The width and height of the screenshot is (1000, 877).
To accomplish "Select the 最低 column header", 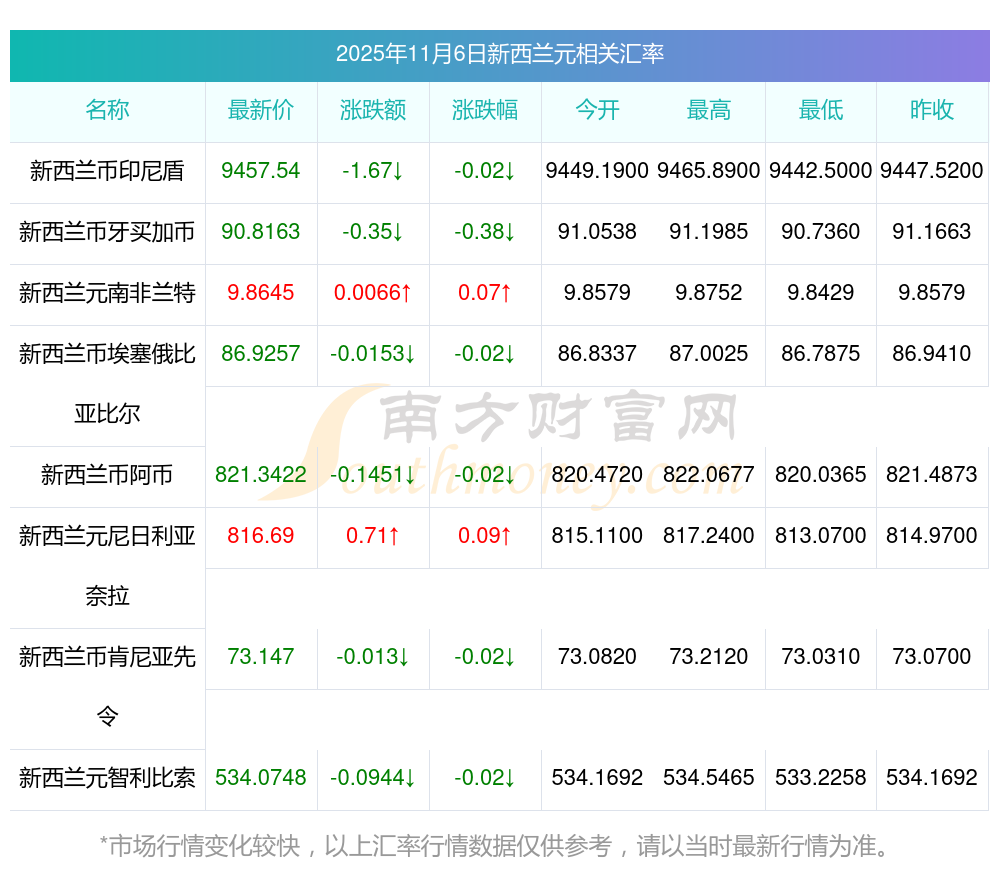I will tap(821, 110).
